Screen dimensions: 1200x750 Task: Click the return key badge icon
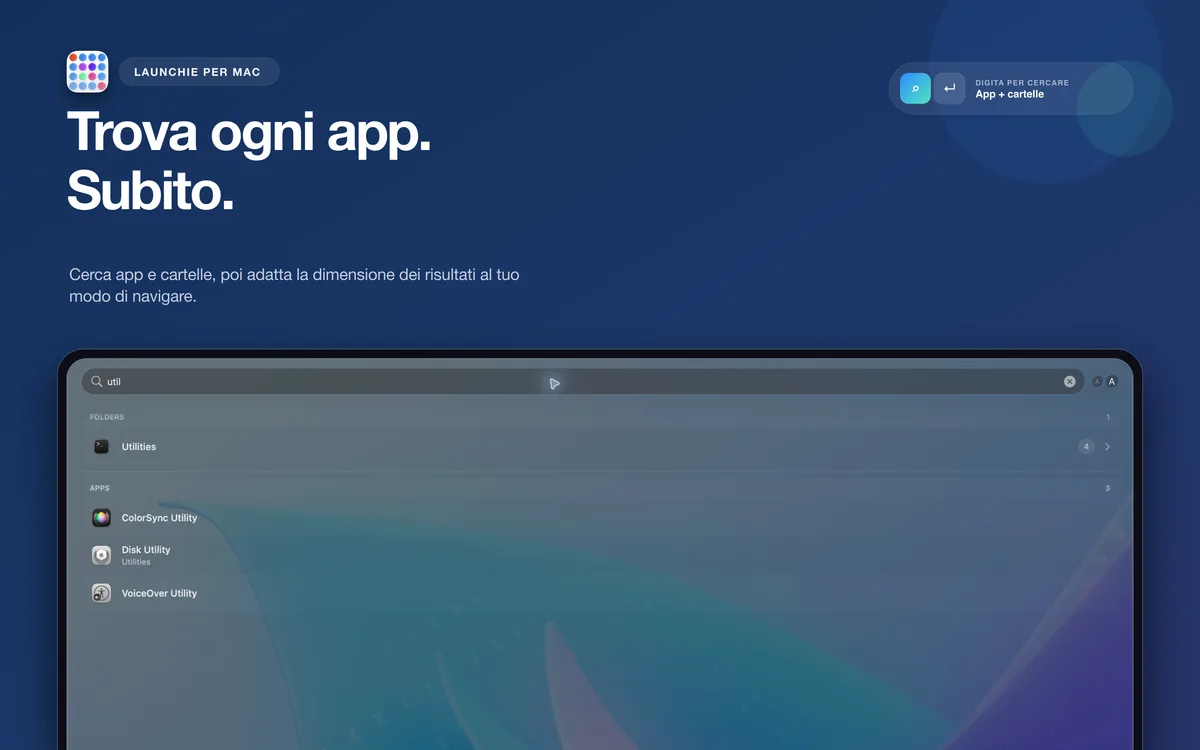point(949,88)
